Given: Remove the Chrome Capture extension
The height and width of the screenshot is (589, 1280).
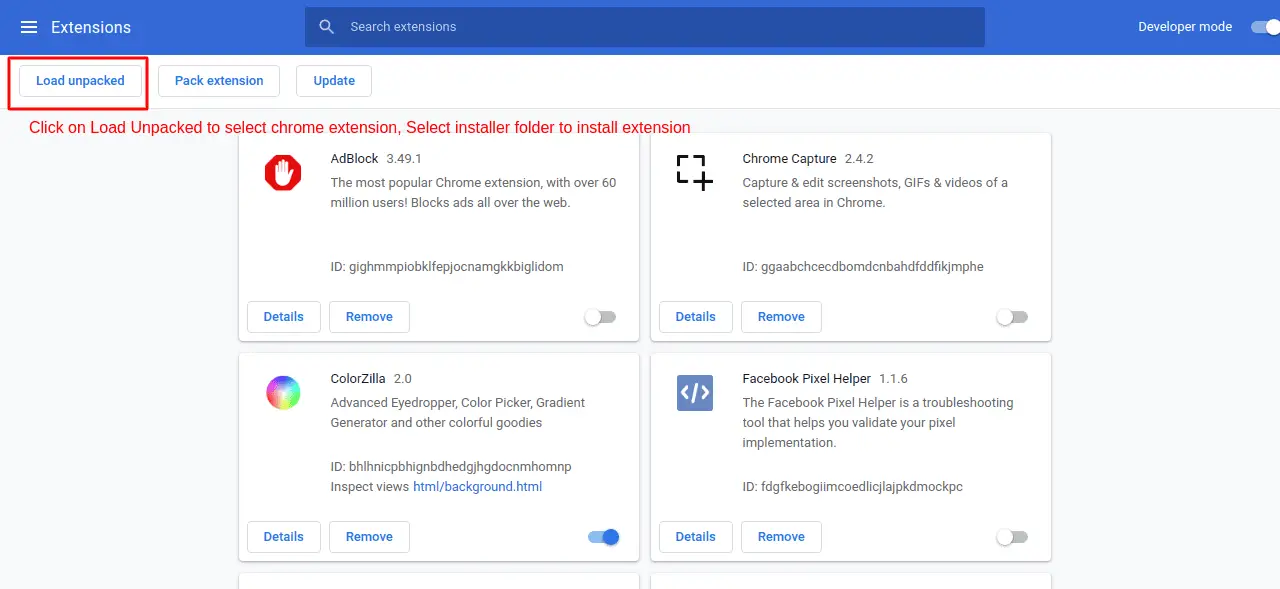Looking at the screenshot, I should [781, 317].
